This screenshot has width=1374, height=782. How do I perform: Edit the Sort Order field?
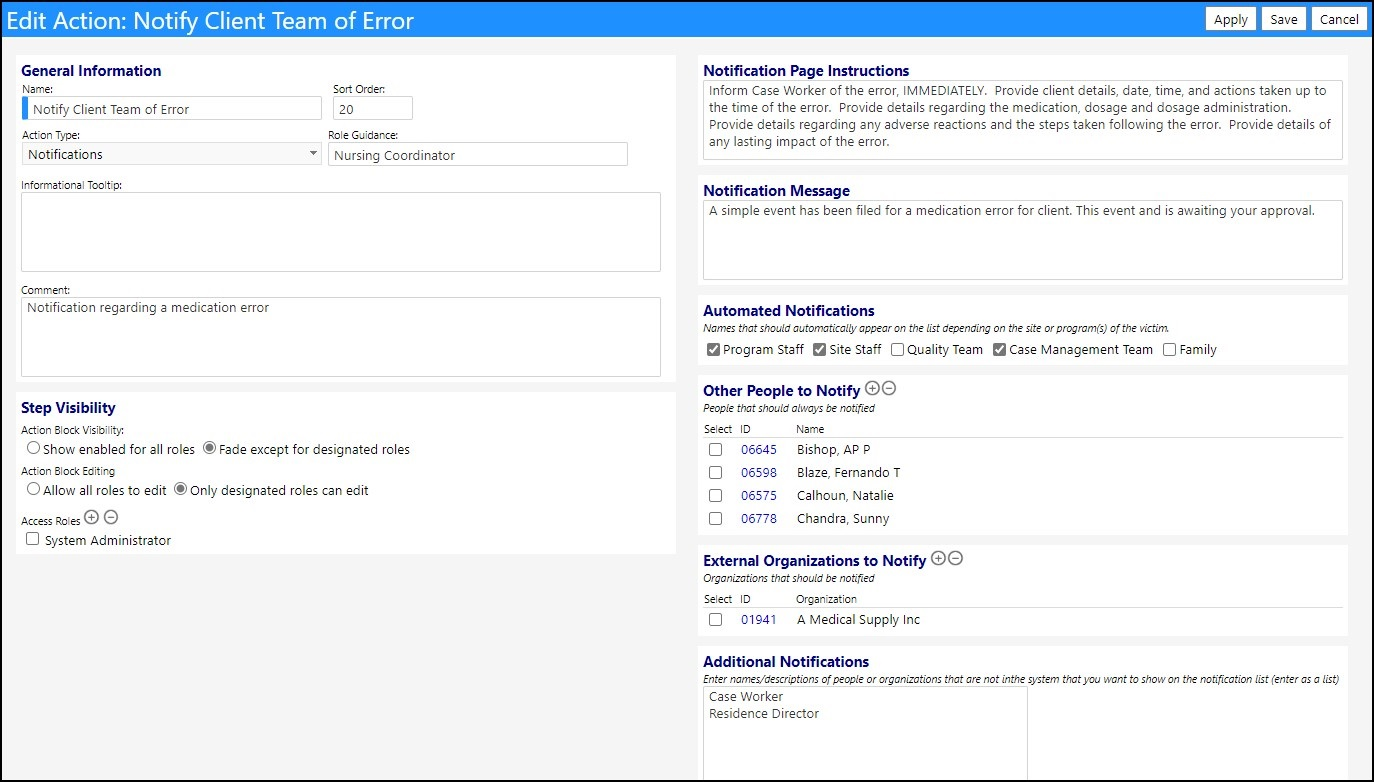tap(373, 109)
